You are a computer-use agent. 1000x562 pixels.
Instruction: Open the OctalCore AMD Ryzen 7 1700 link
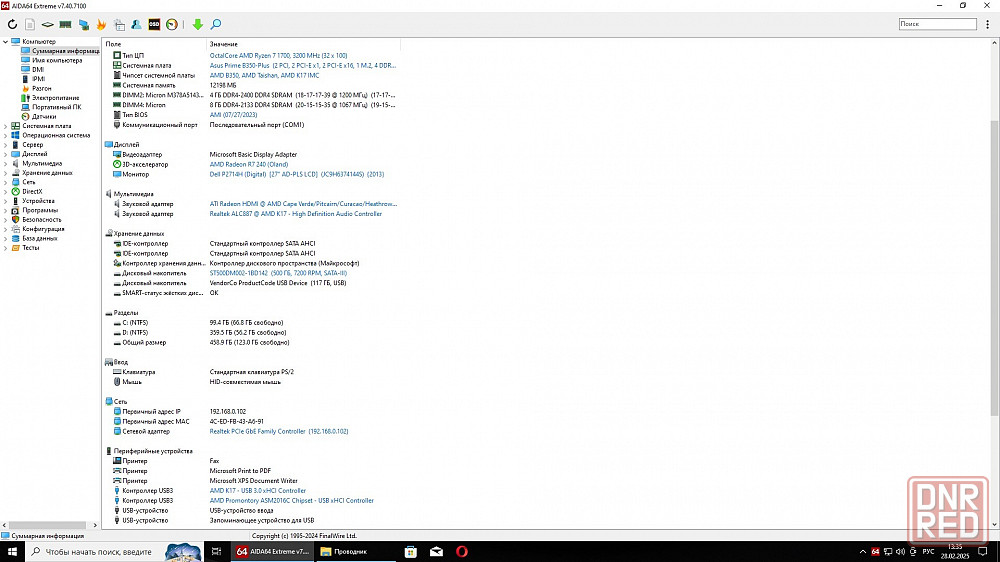click(278, 55)
